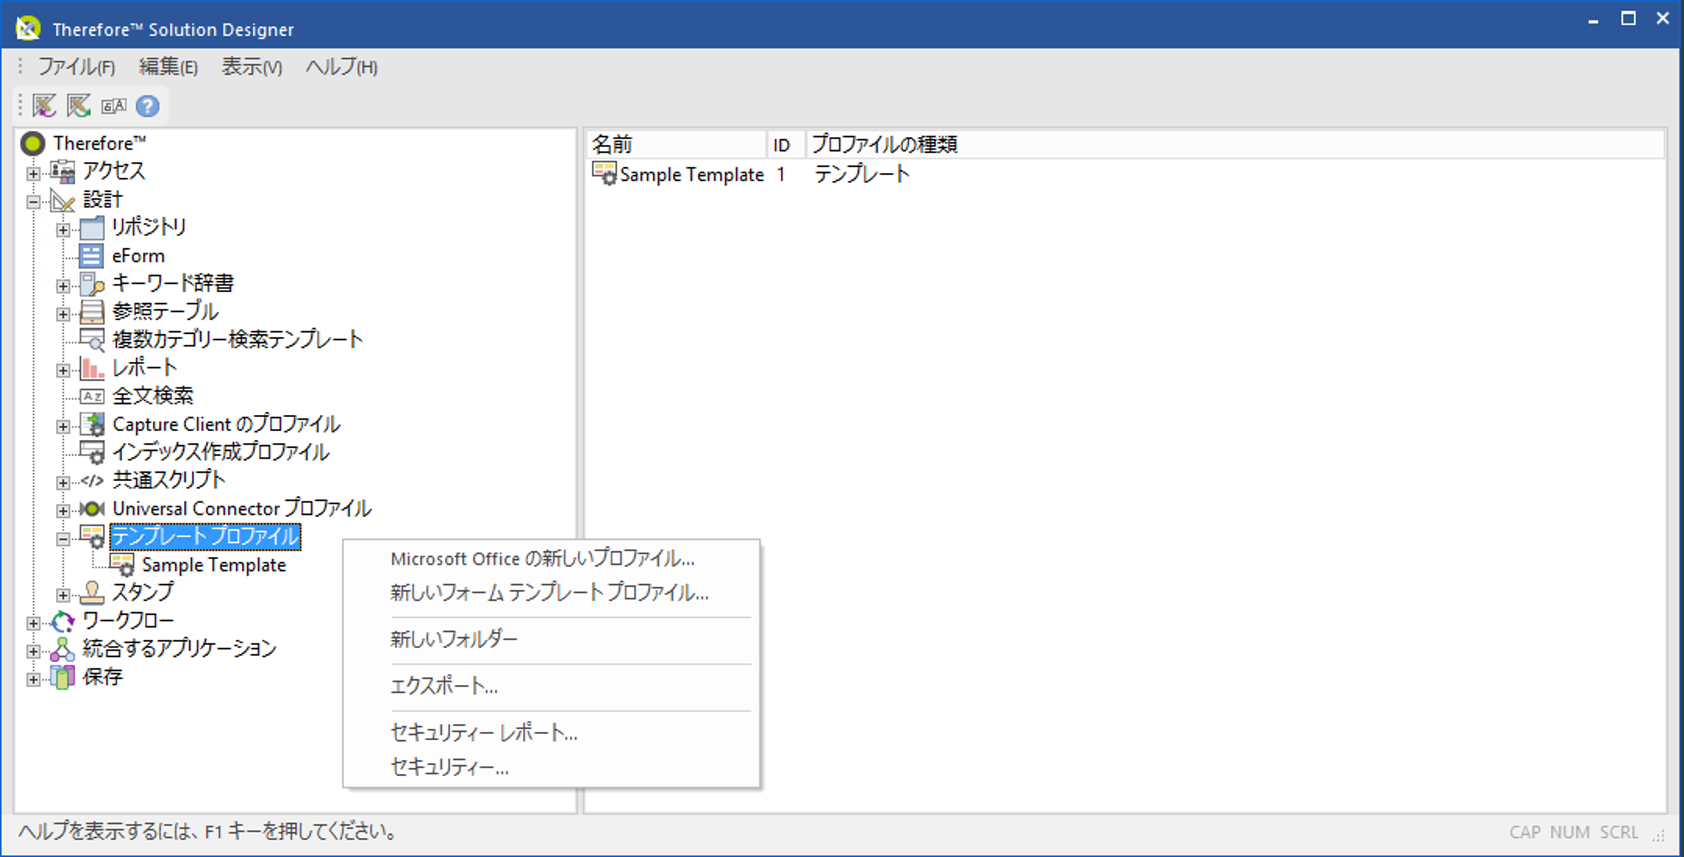
Task: Click the 参照テーブル icon
Action: pos(92,312)
